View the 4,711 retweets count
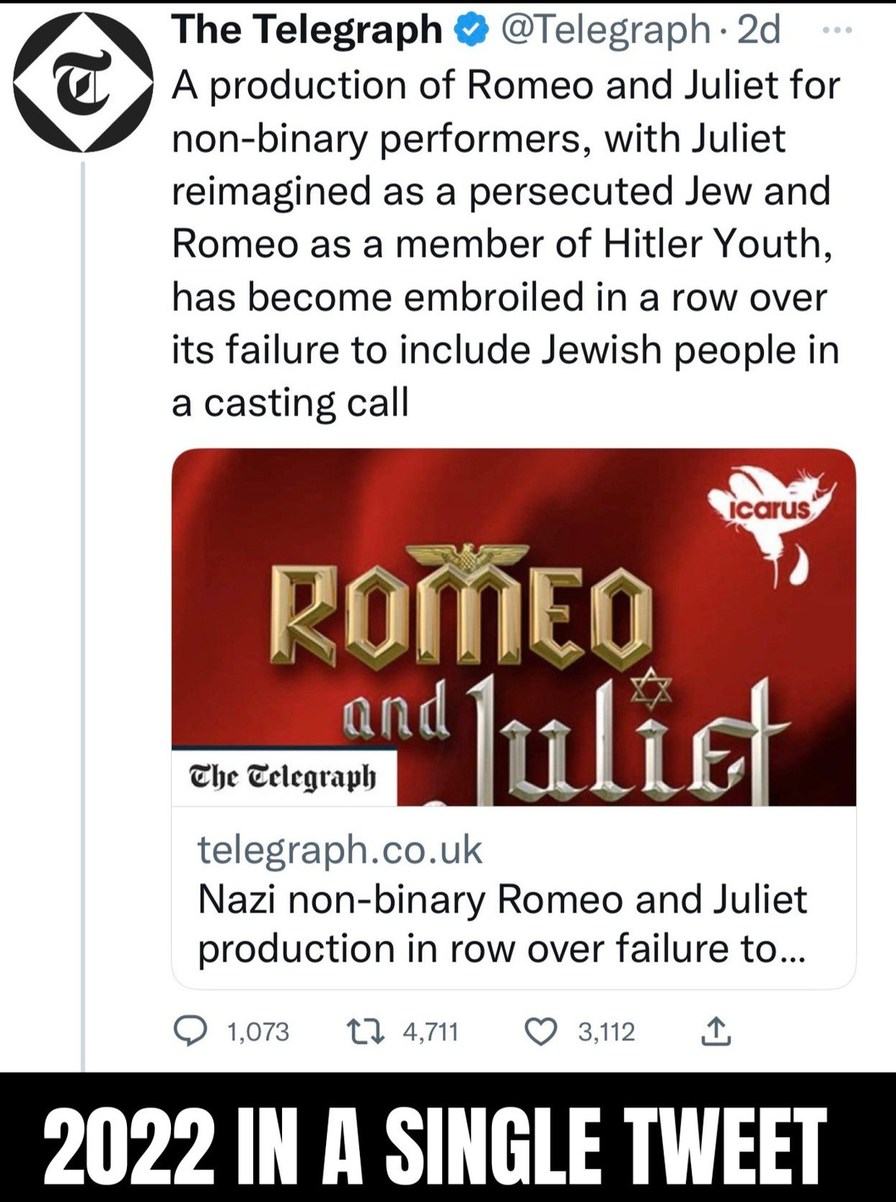This screenshot has width=896, height=1202. [x=430, y=1032]
